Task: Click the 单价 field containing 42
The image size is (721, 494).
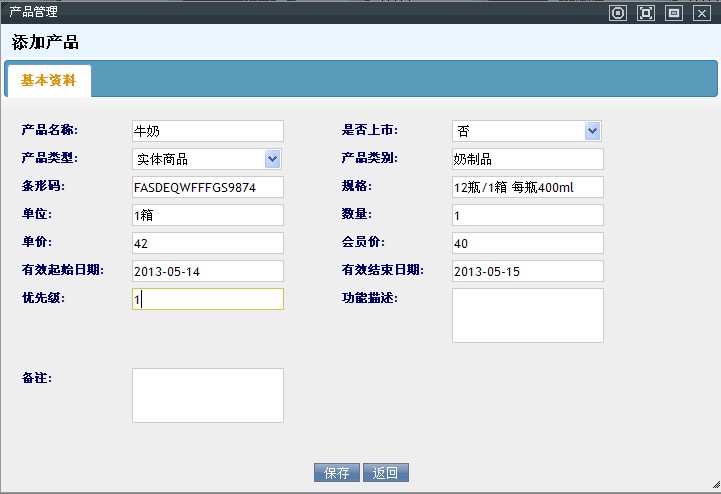Action: click(x=207, y=243)
